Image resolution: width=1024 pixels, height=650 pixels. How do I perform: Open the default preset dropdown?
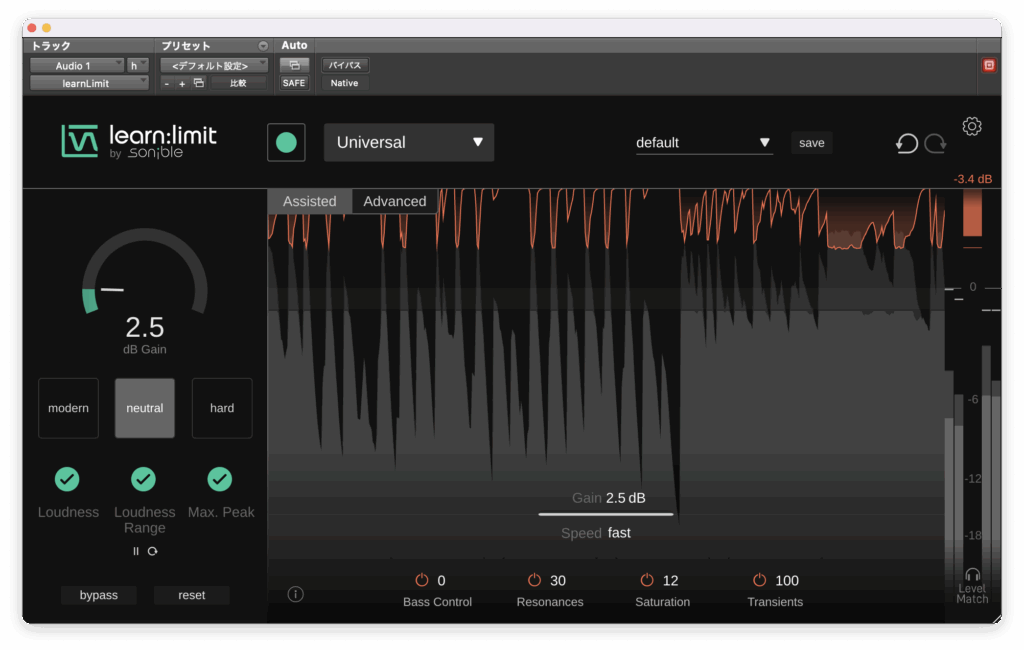coord(704,142)
